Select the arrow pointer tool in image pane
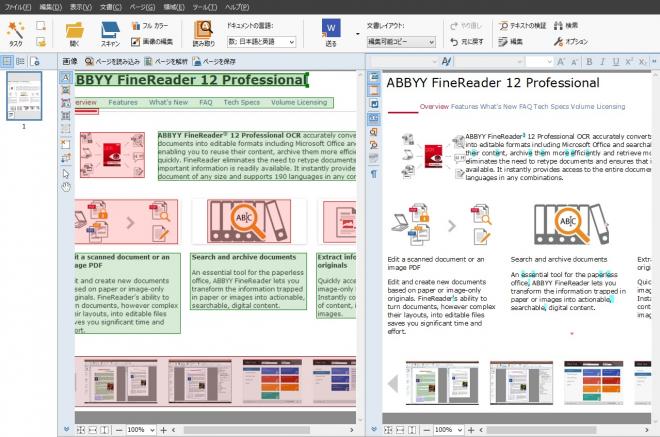 pos(66,173)
